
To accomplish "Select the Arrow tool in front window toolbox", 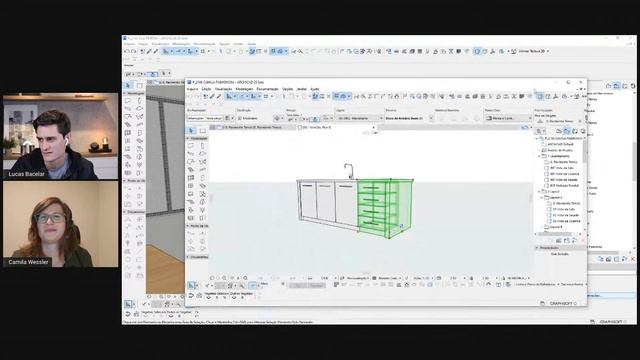I will (192, 131).
